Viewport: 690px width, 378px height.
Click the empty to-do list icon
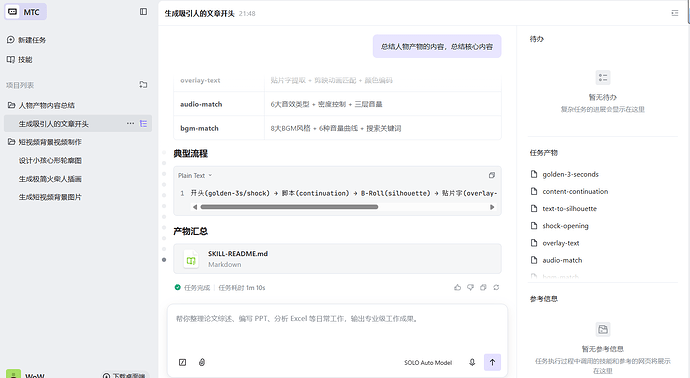point(603,77)
